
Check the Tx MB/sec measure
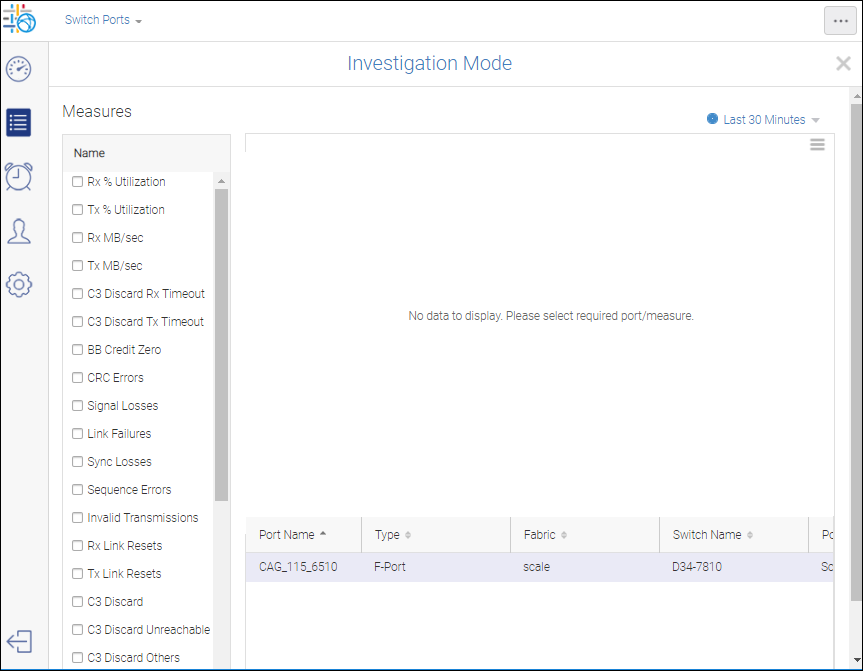click(x=78, y=266)
